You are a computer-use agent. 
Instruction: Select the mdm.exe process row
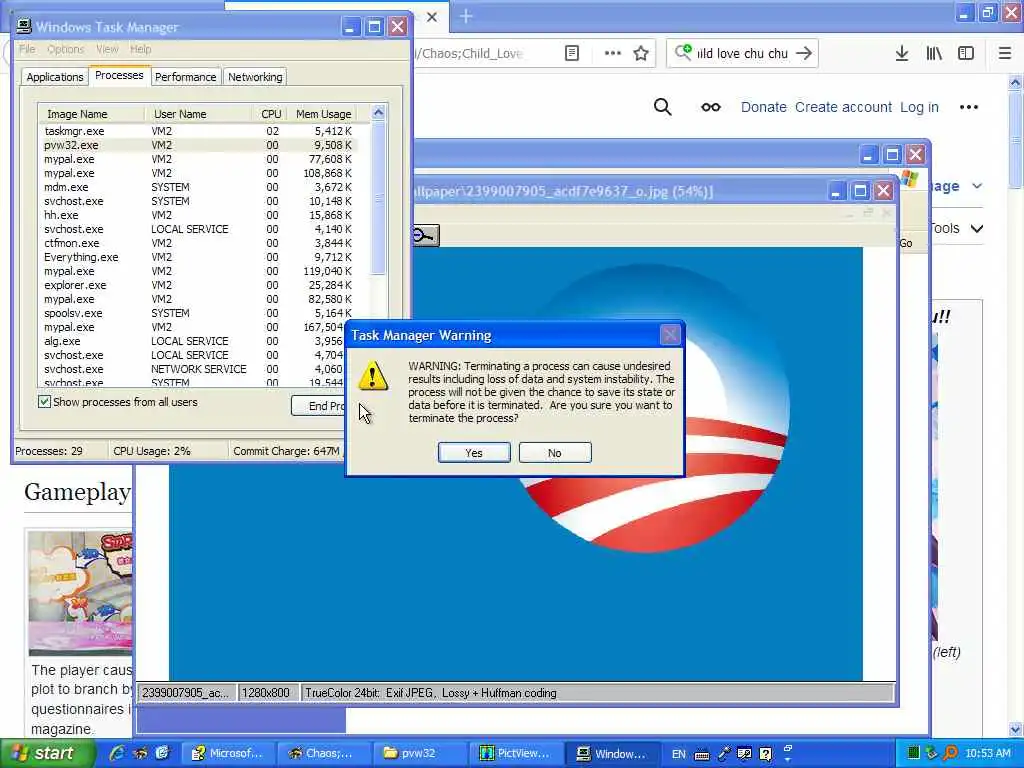(198, 187)
